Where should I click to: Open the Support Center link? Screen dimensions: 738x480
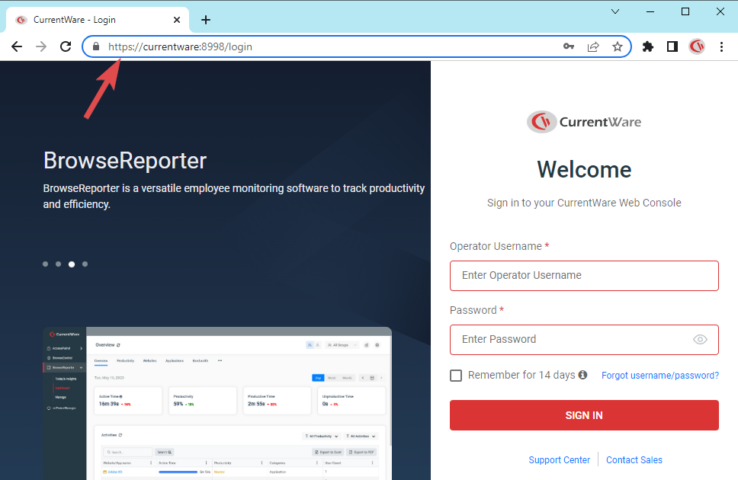[559, 460]
